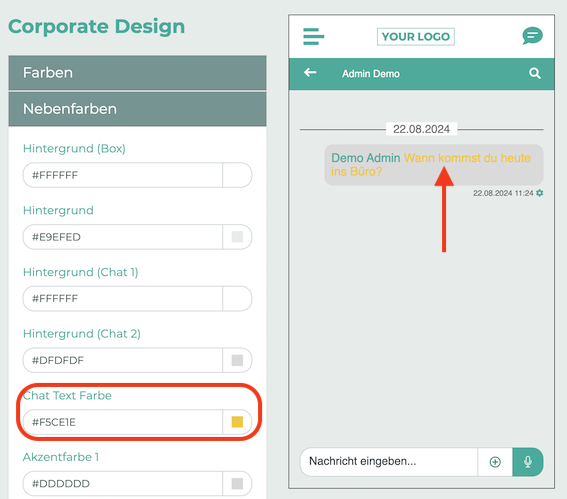
Task: Open the hamburger menu in the preview
Action: (313, 37)
